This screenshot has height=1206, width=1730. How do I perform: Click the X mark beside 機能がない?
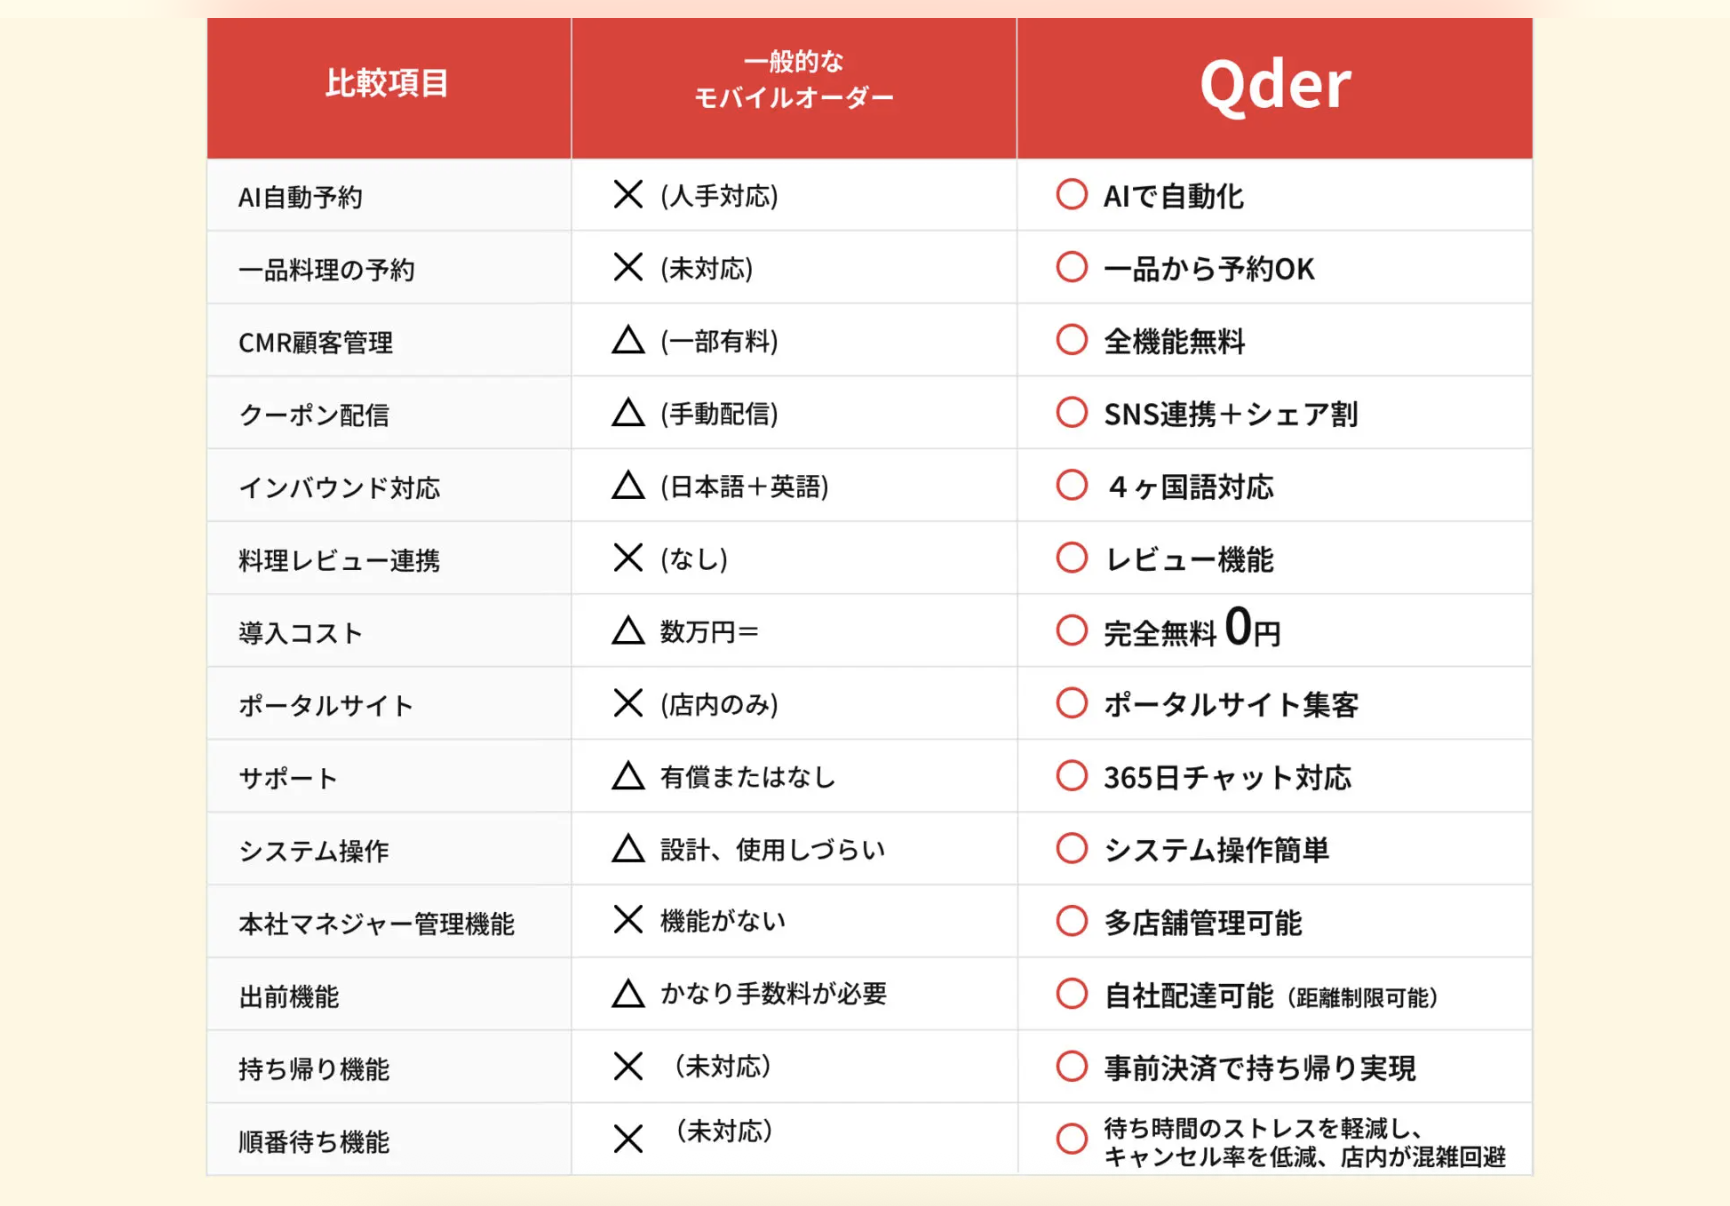628,920
